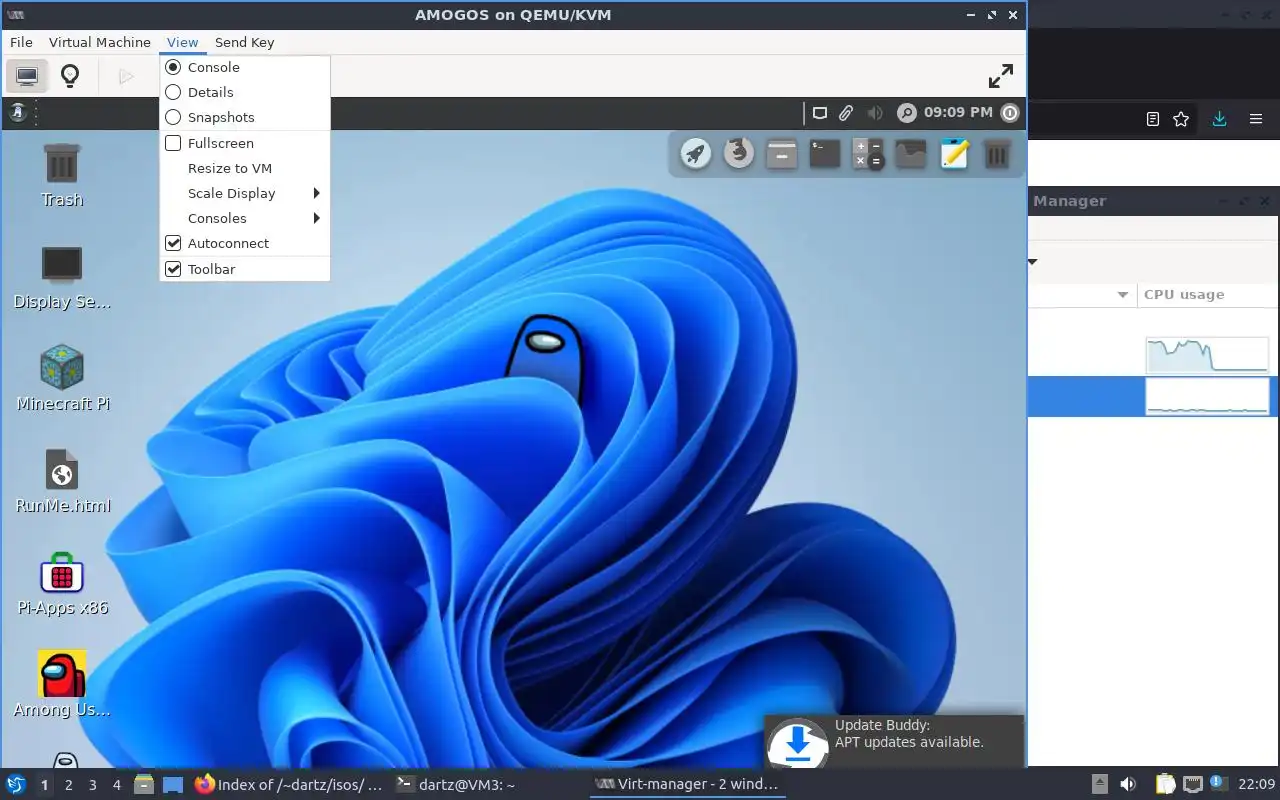1280x800 pixels.
Task: Bookmark page with Firefox star icon
Action: [x=1181, y=119]
